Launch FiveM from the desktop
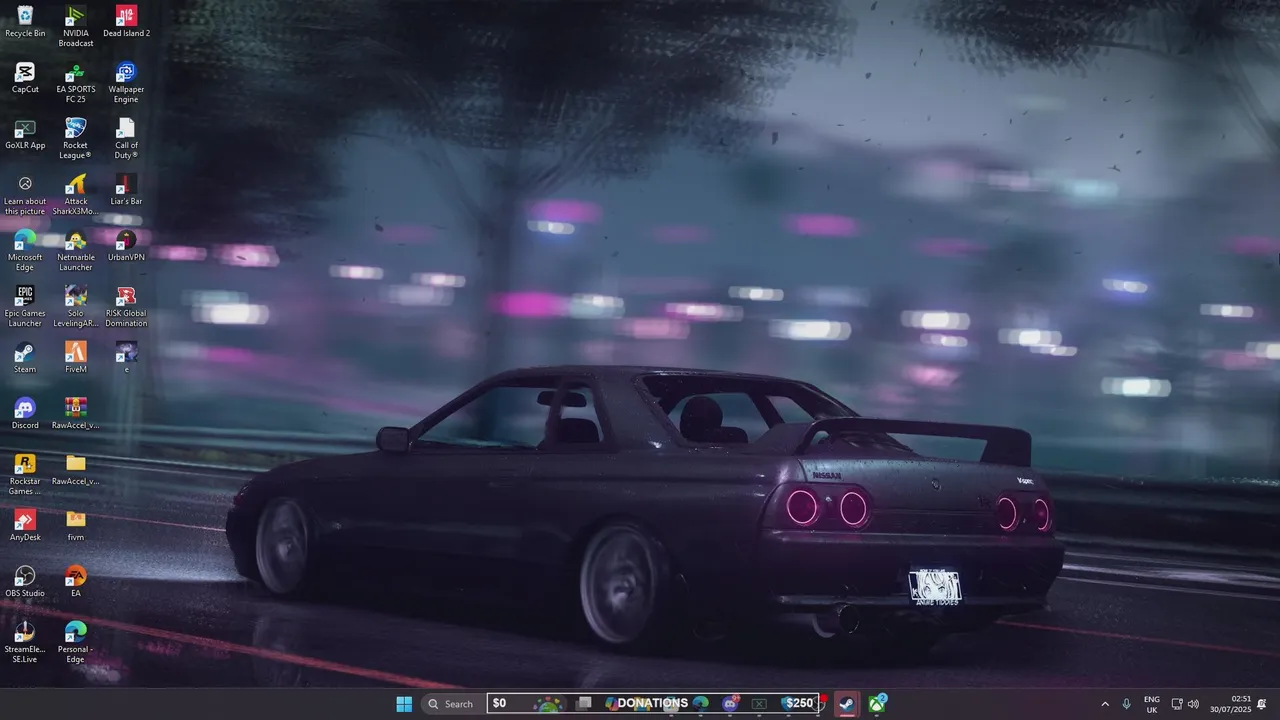 [x=76, y=357]
